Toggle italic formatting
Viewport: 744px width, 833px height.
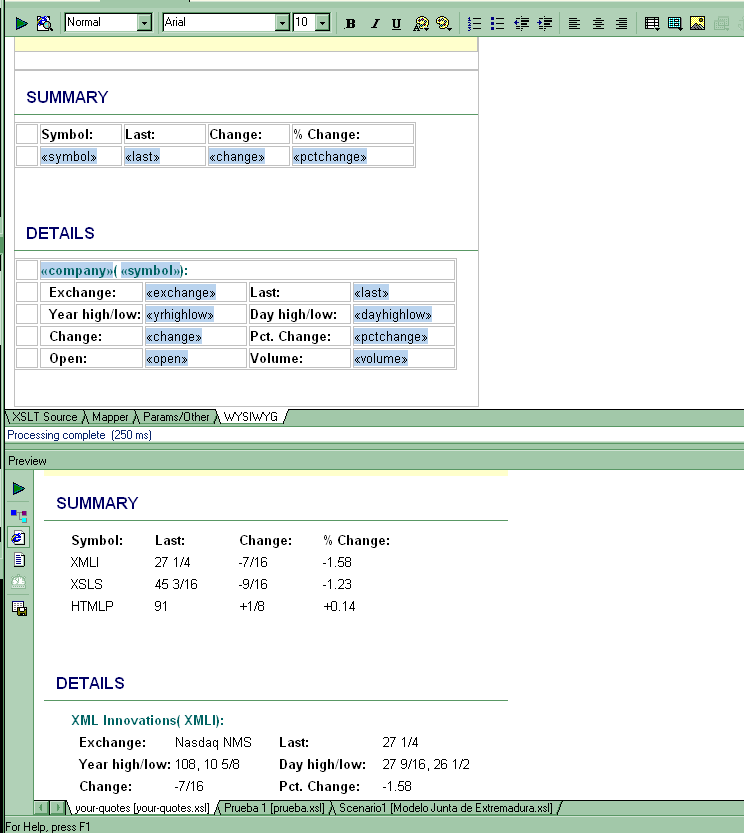point(374,23)
